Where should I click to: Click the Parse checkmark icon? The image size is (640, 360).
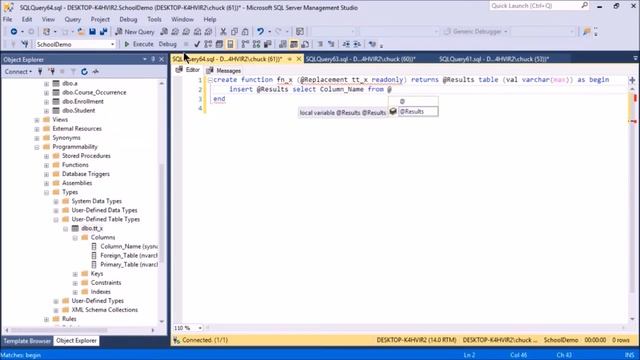[x=197, y=44]
